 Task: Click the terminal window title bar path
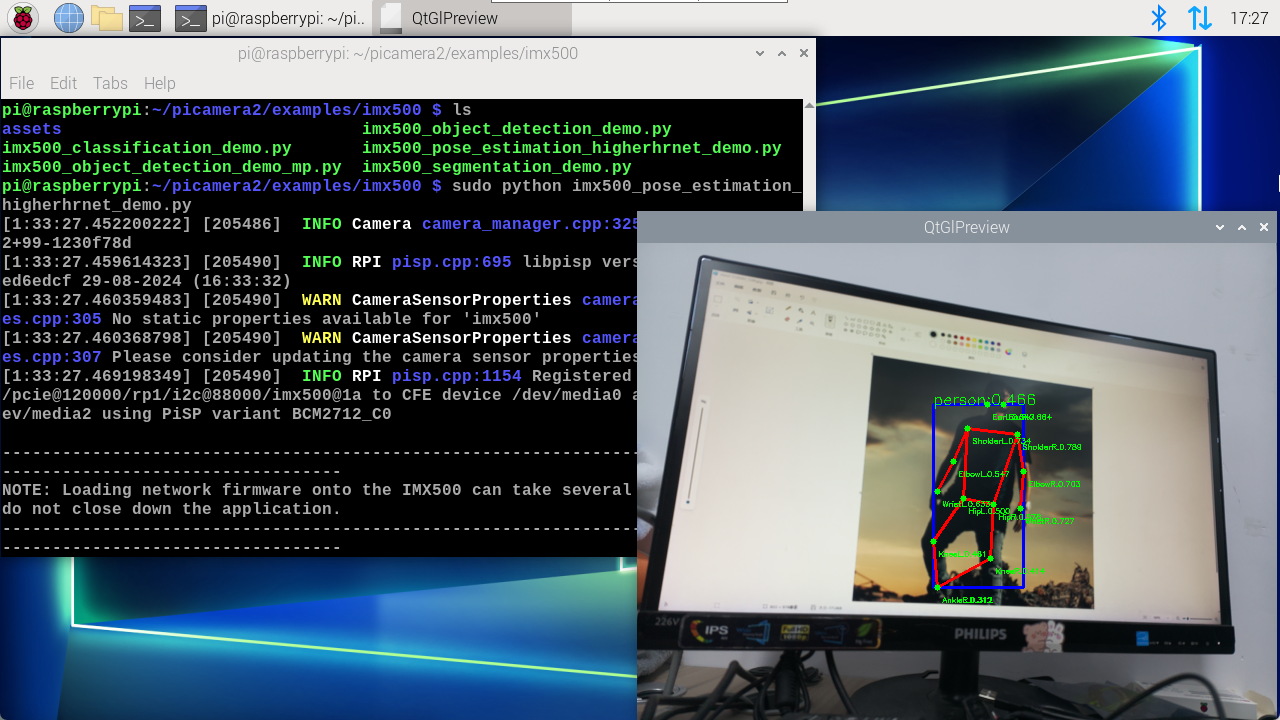[x=408, y=53]
